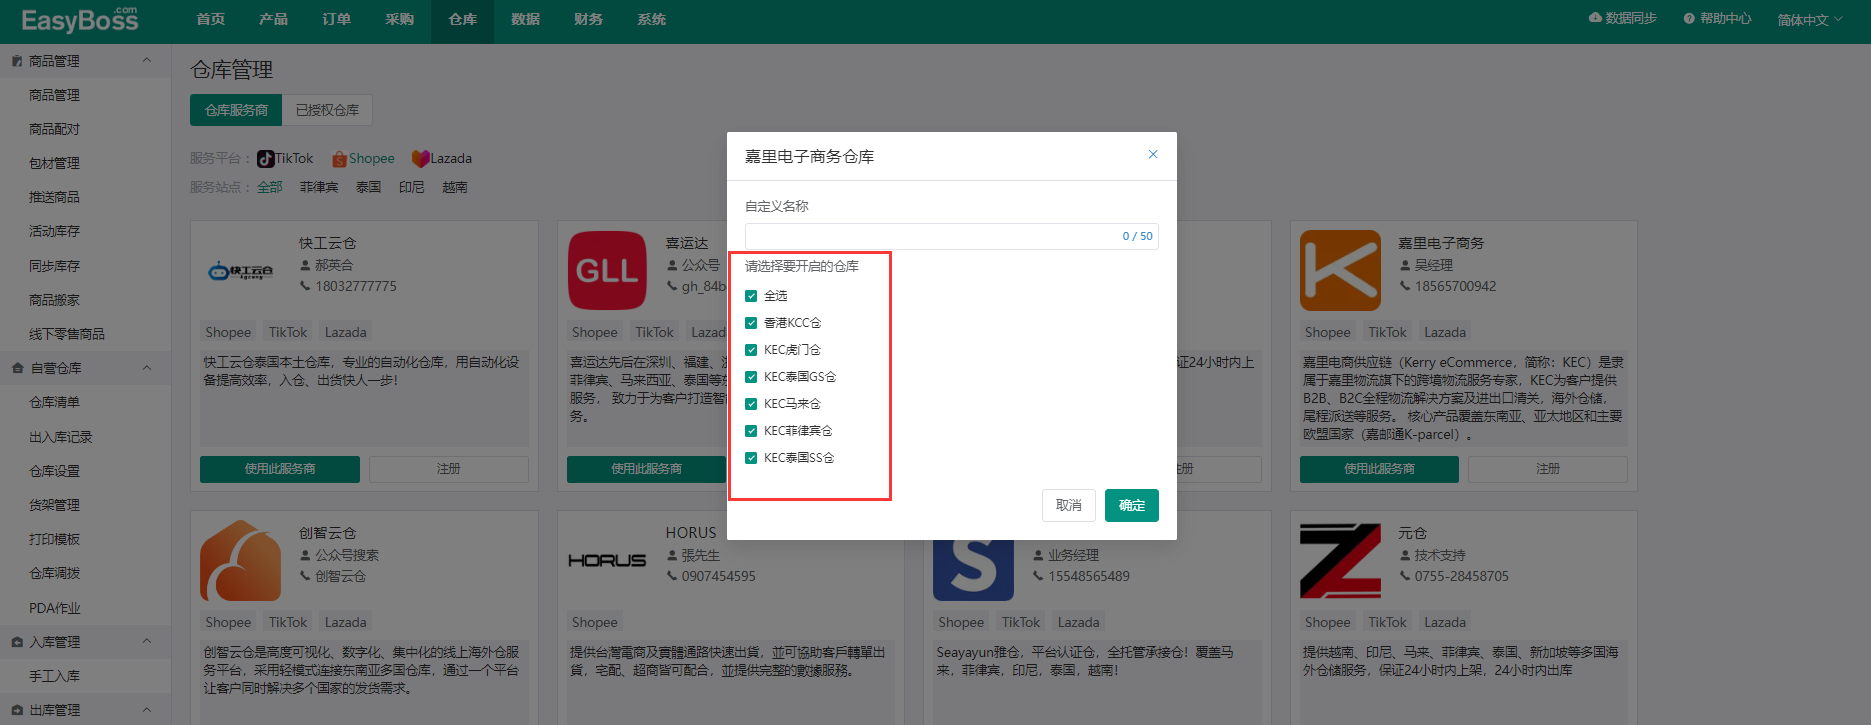Screen dimensions: 1871x725
Task: Collapse the 自营仓库 sidebar section
Action: (x=147, y=368)
